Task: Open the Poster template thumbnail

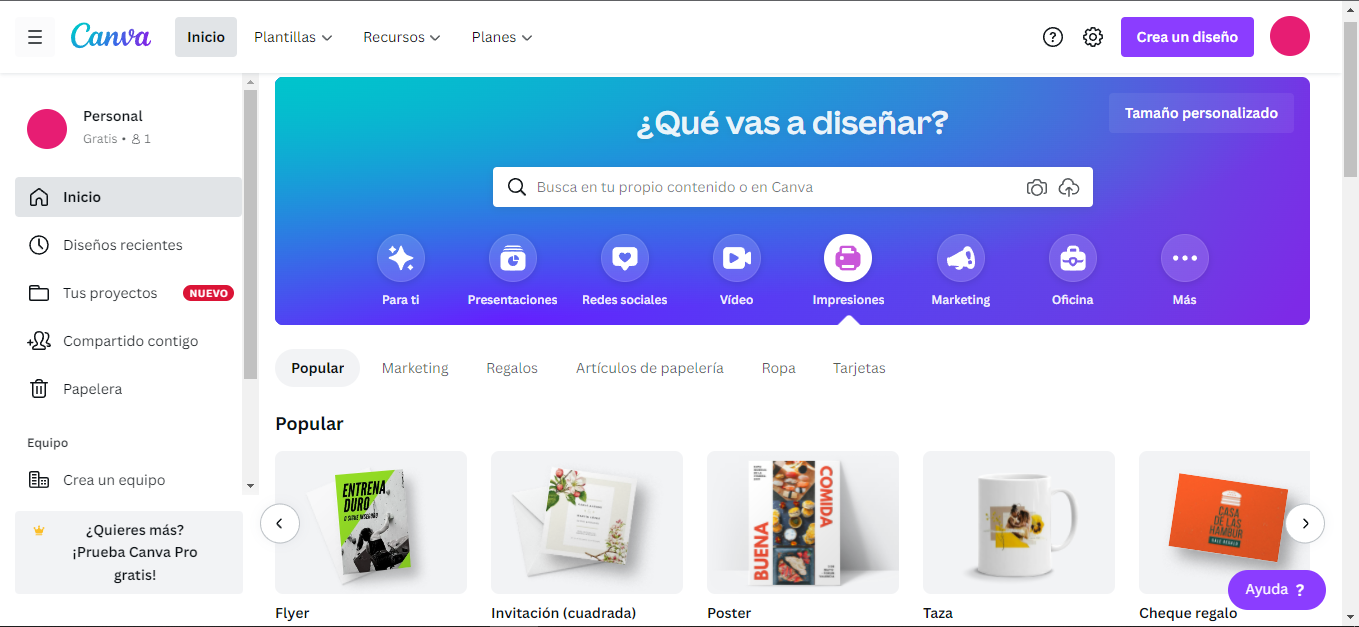Action: (x=803, y=523)
